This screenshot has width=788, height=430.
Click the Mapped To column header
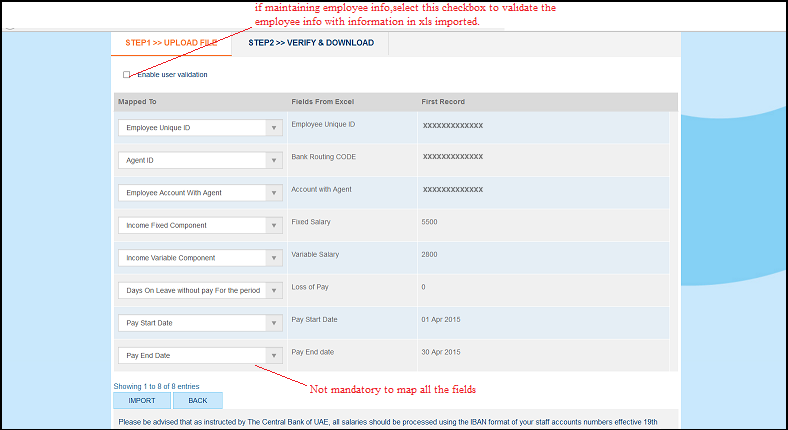point(137,102)
